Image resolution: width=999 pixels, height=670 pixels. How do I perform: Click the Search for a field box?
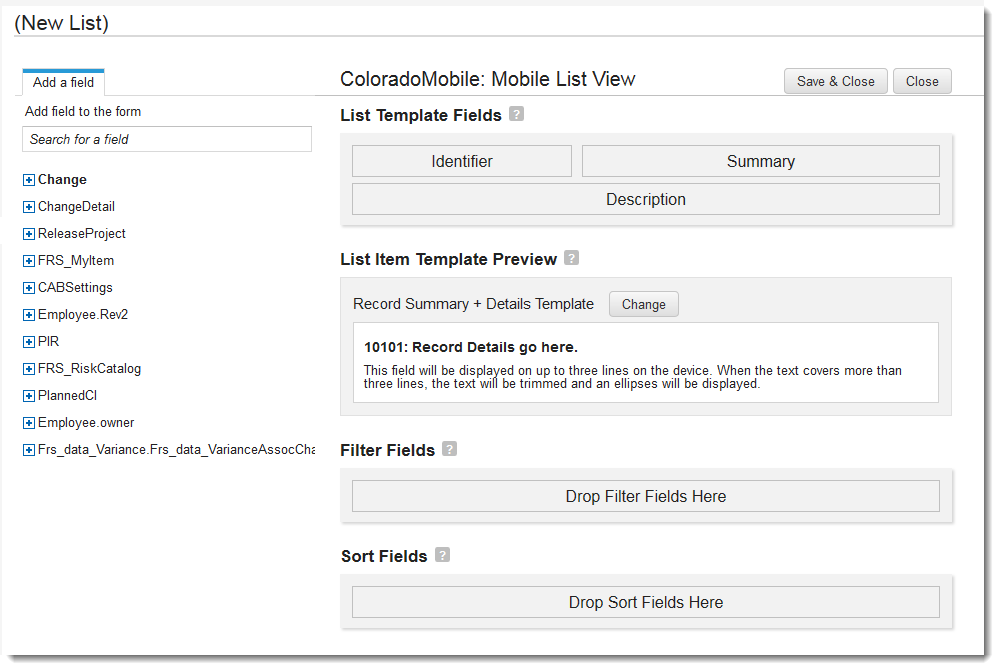(x=166, y=139)
